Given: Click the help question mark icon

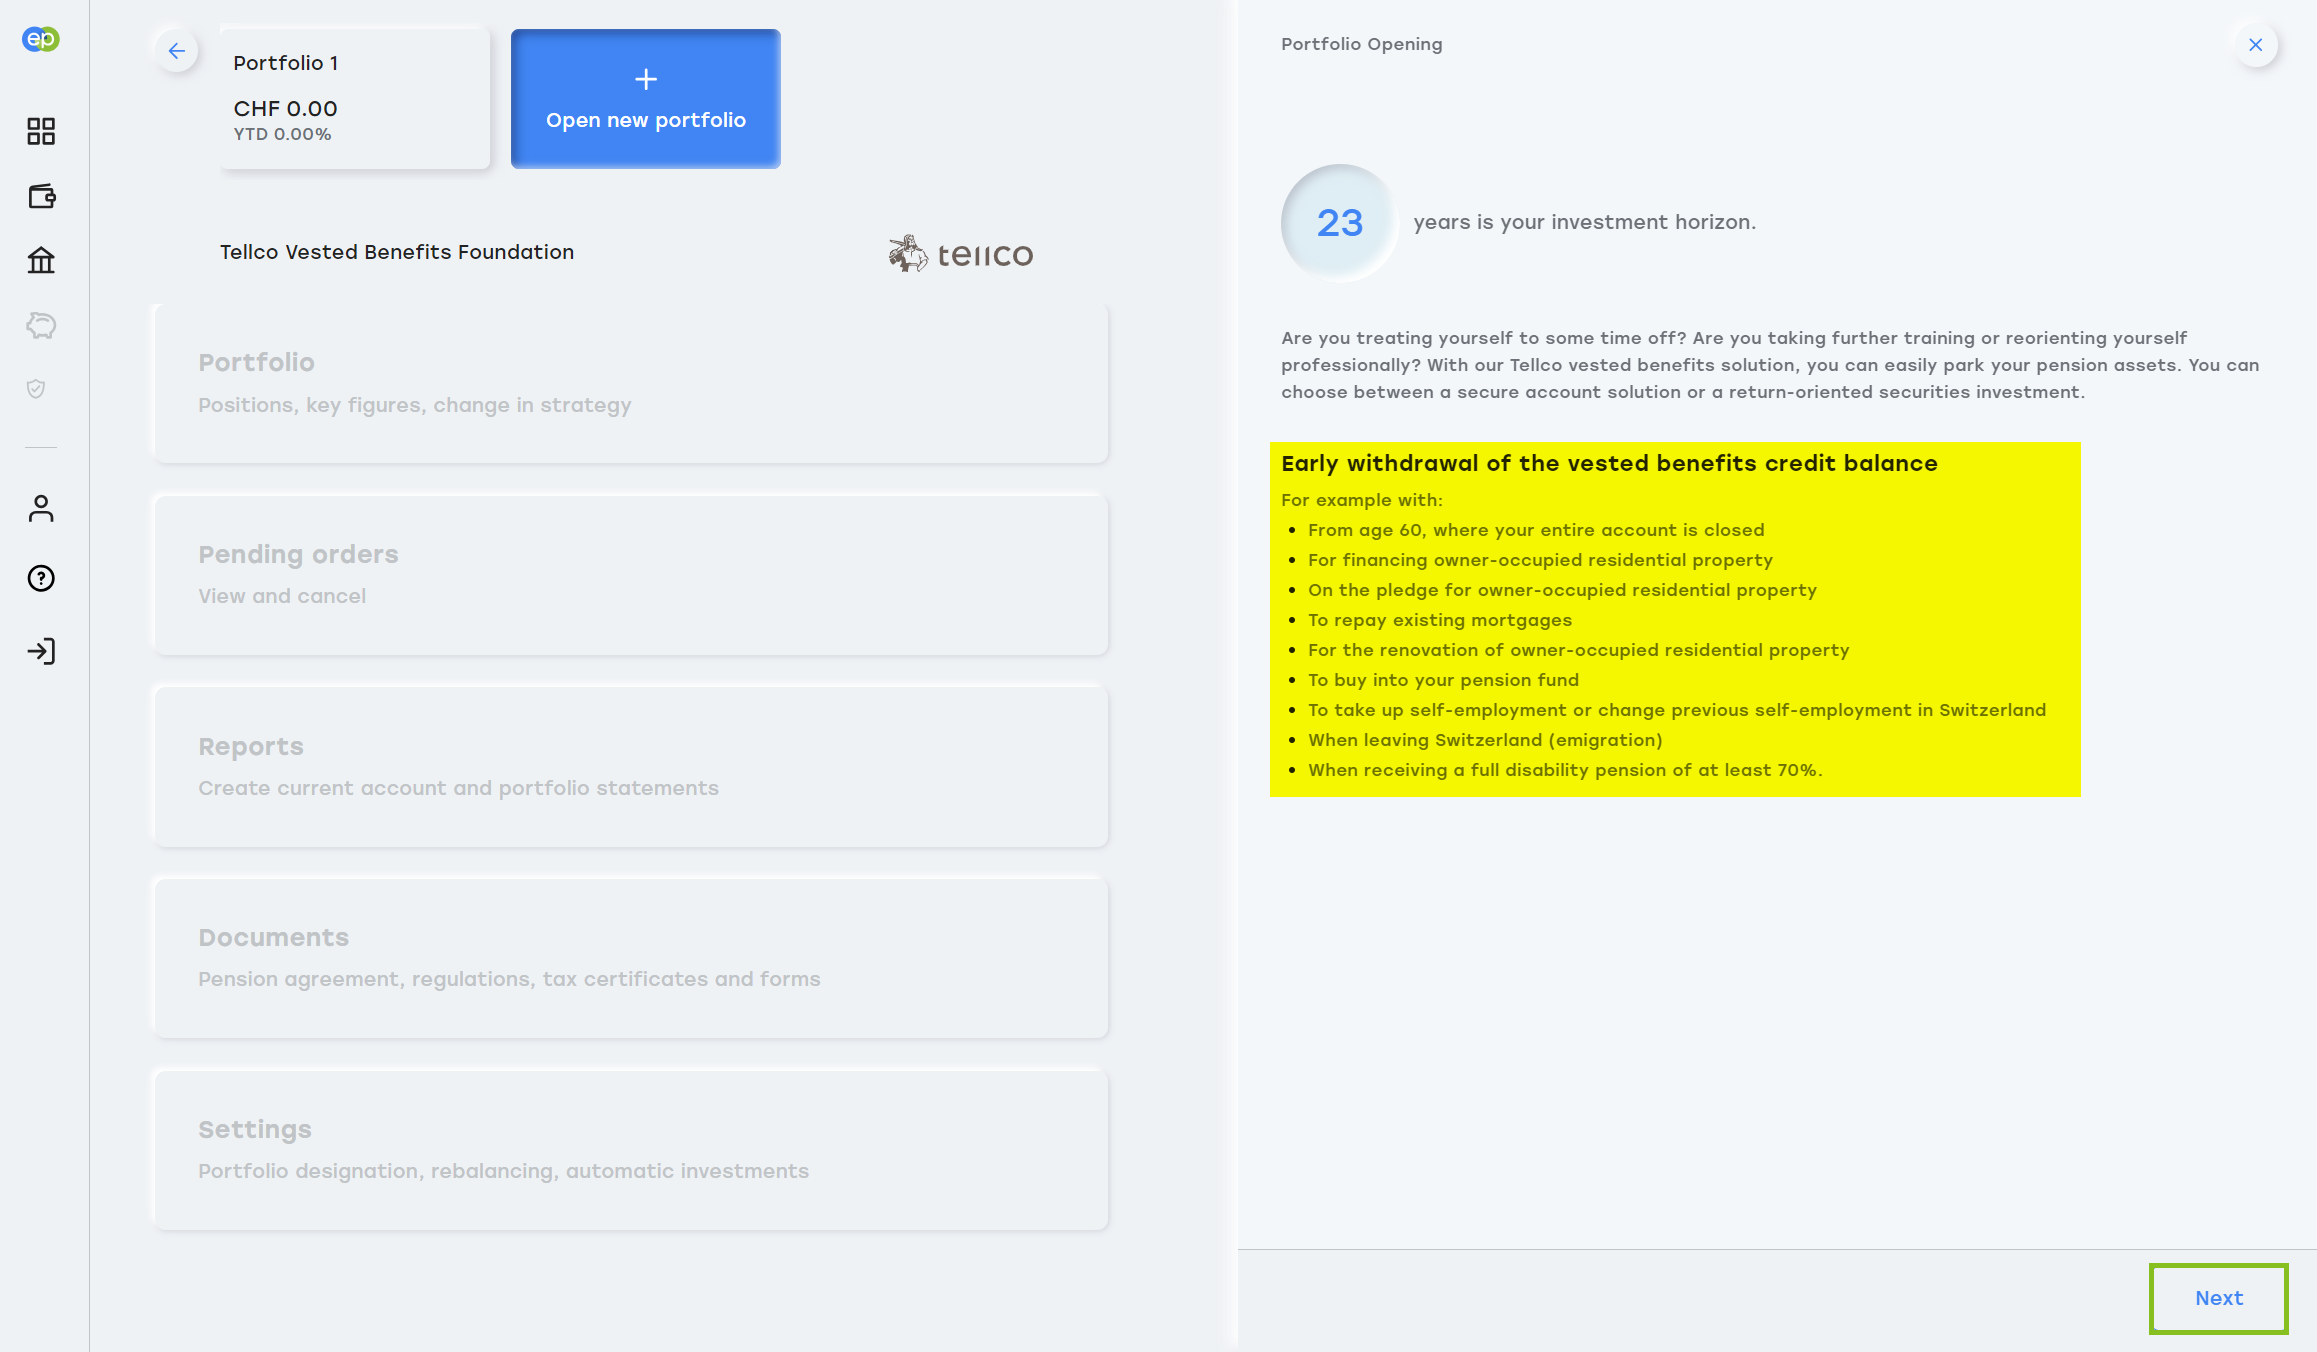Looking at the screenshot, I should [41, 578].
